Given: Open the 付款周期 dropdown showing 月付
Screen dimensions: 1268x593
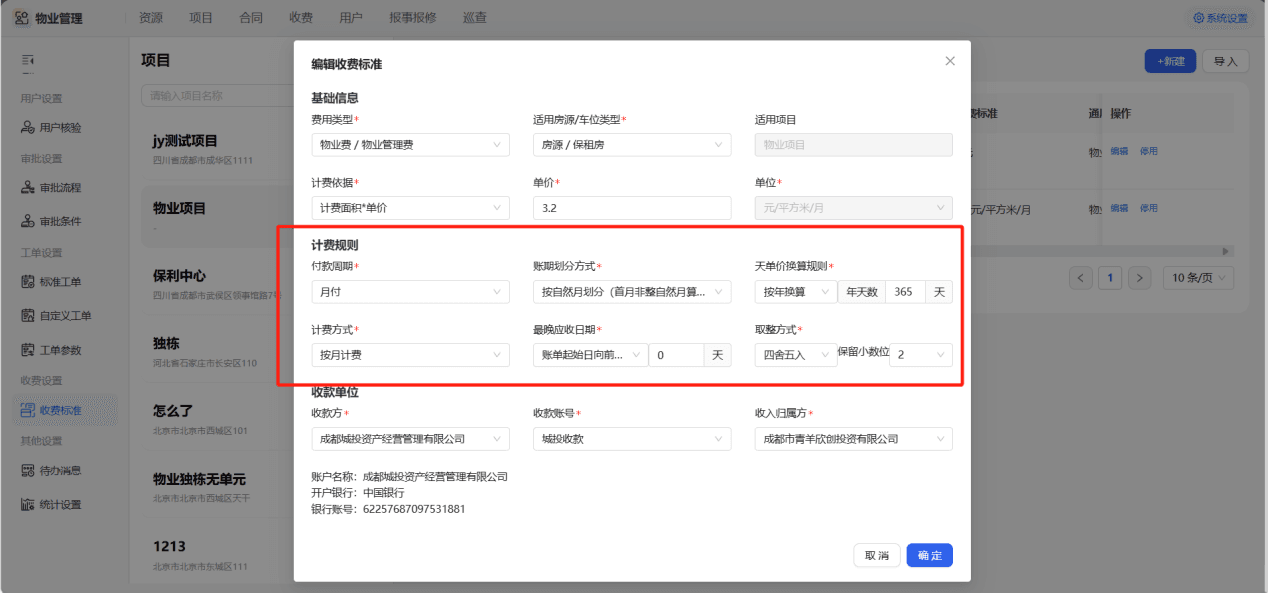Looking at the screenshot, I should [410, 292].
